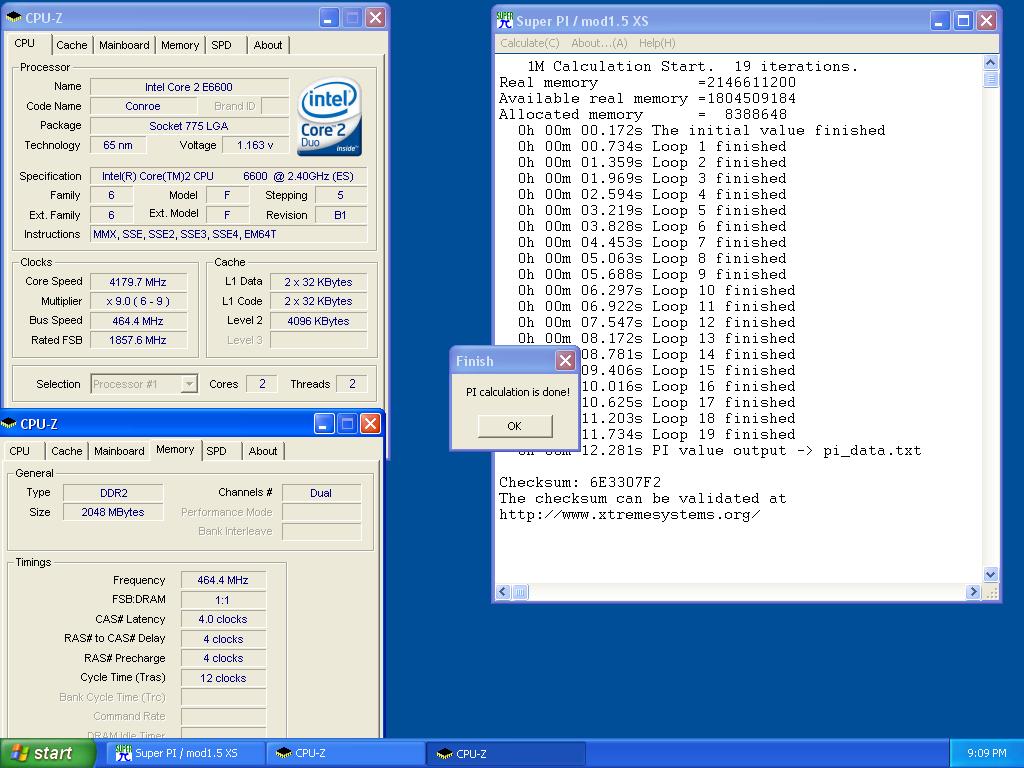Screen dimensions: 1024x768
Task: Minimize the top CPU-Z window
Action: pos(328,18)
